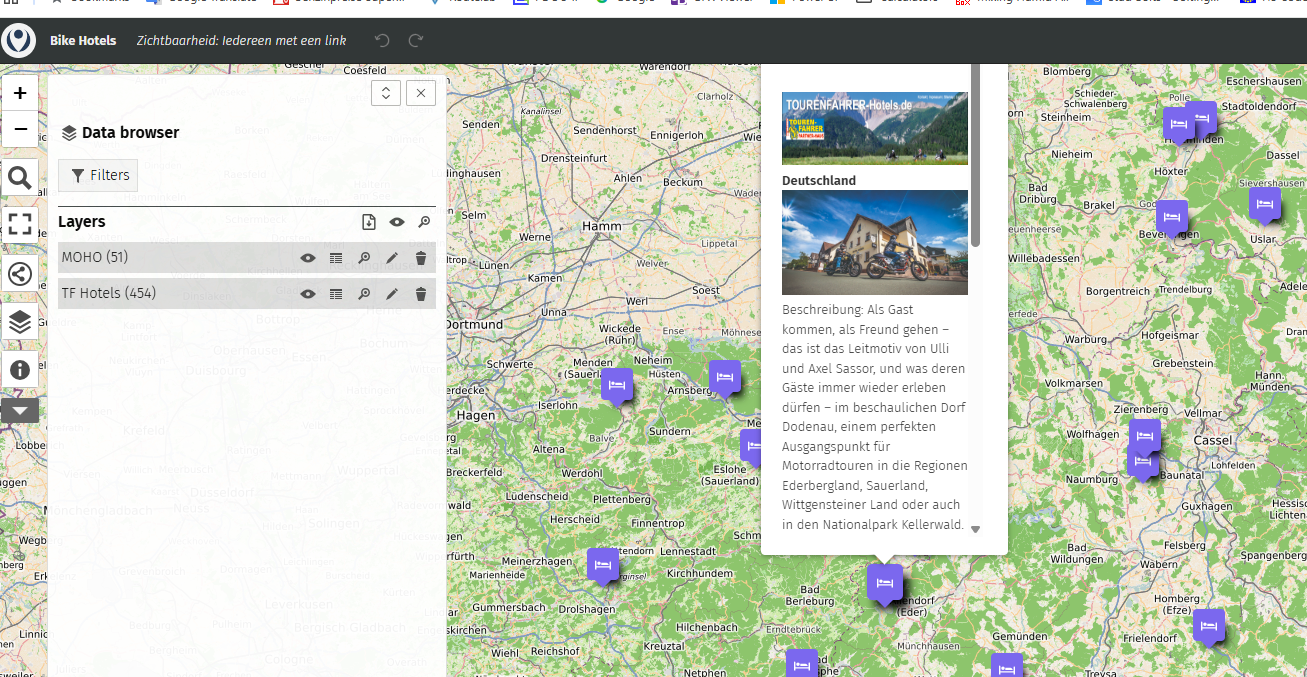The image size is (1307, 677).
Task: Select the map search tool
Action: 20,176
